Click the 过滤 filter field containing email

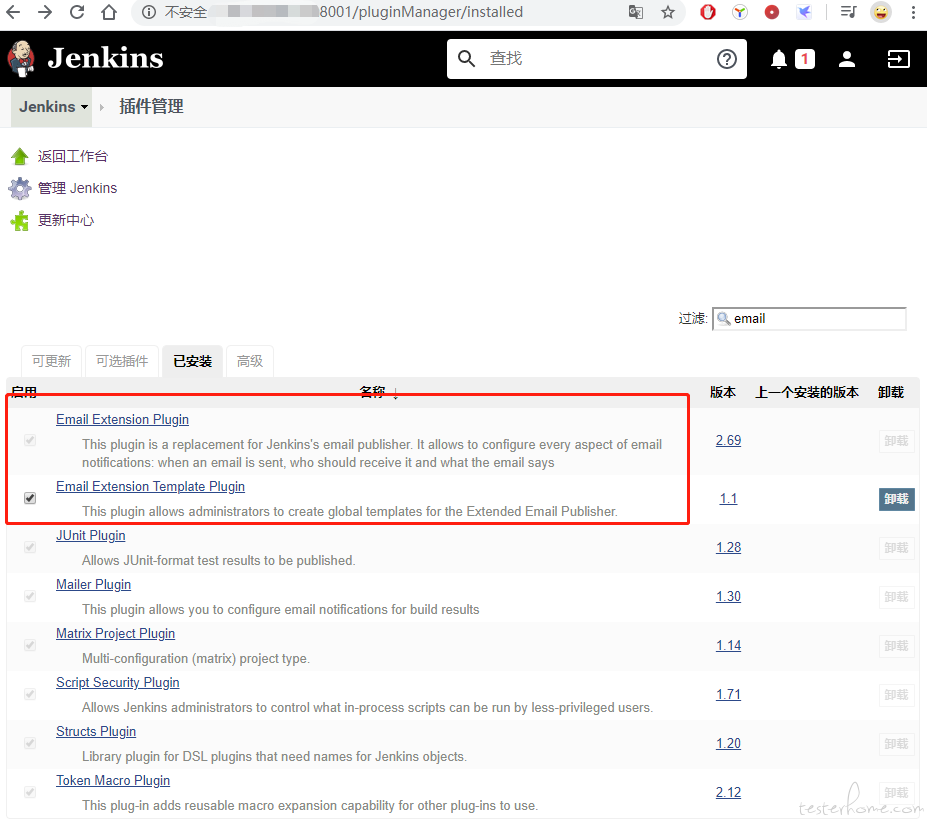click(x=809, y=319)
